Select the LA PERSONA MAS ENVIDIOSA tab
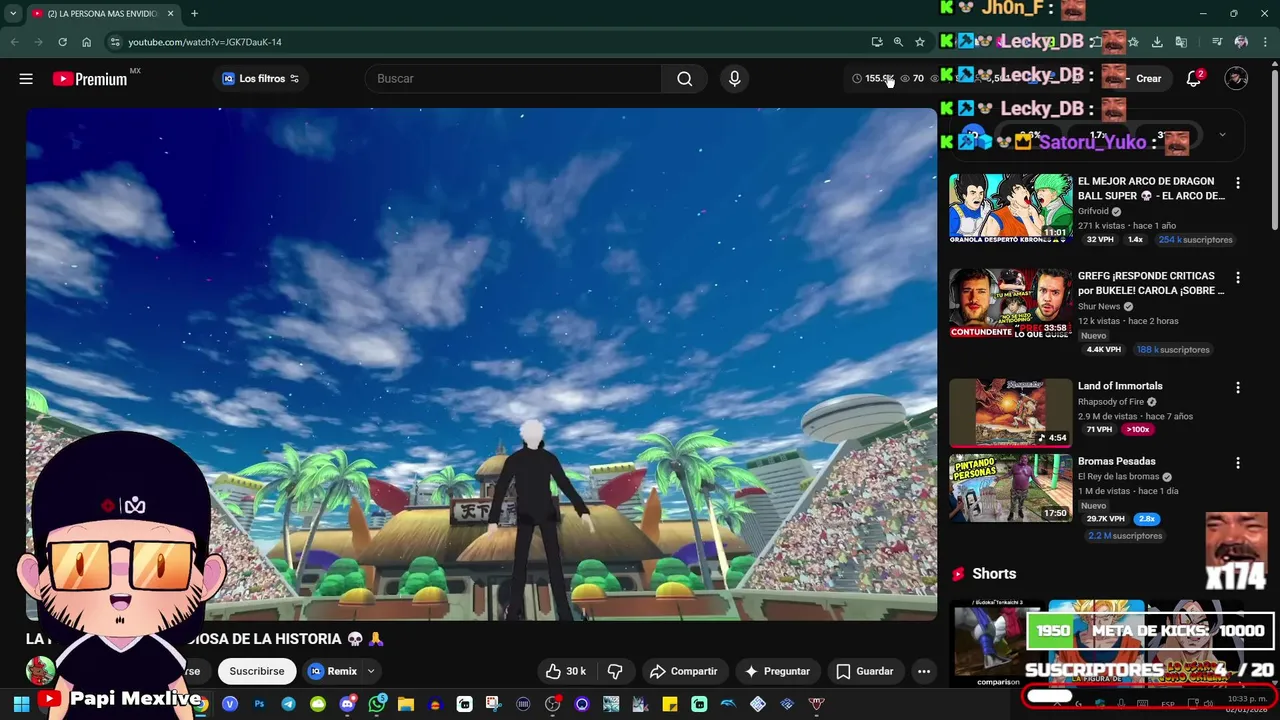The width and height of the screenshot is (1280, 720). 103,14
